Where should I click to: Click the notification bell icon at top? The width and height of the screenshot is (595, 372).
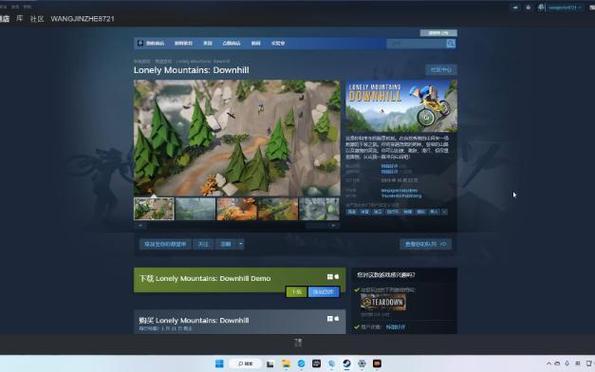528,7
